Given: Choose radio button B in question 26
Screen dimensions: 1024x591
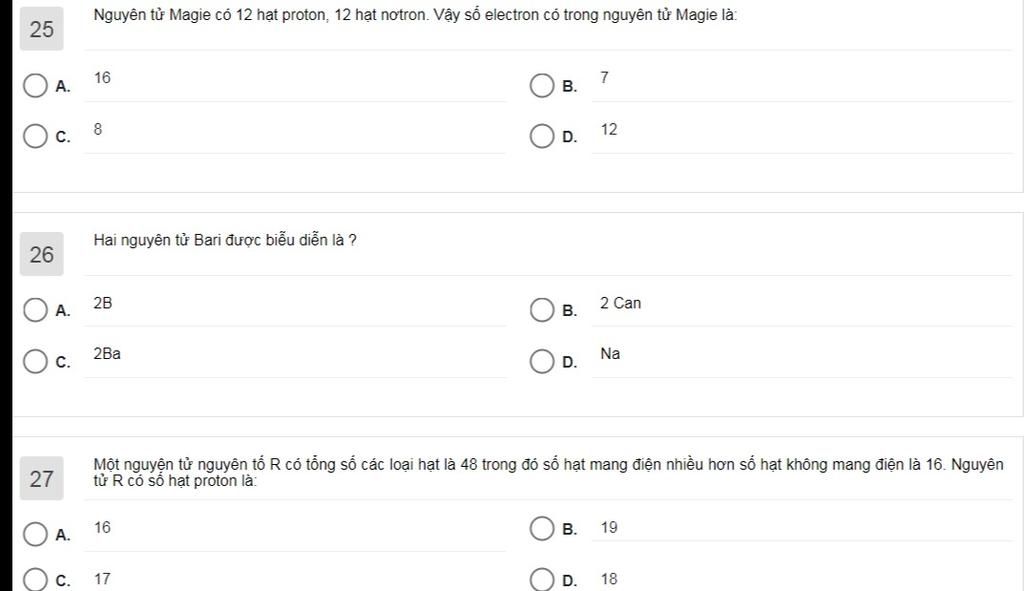Looking at the screenshot, I should click(541, 310).
